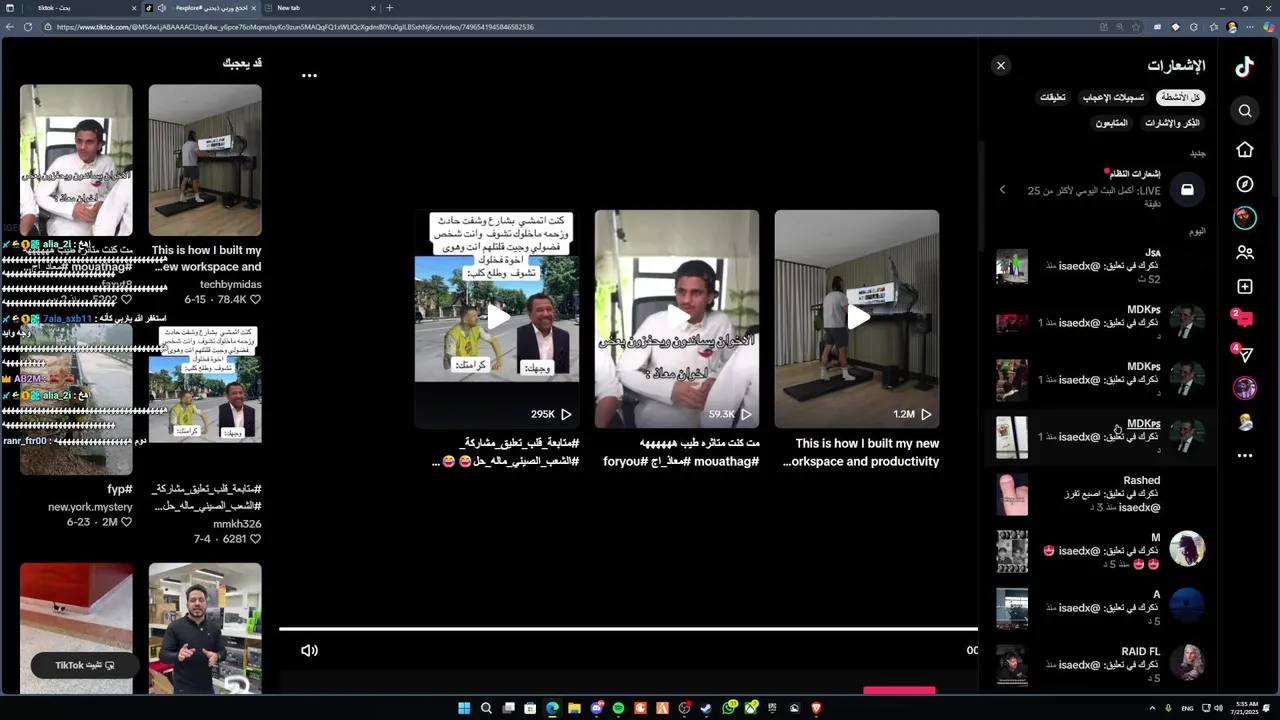Expand the system notifications row chevron
The image size is (1280, 720).
1002,190
